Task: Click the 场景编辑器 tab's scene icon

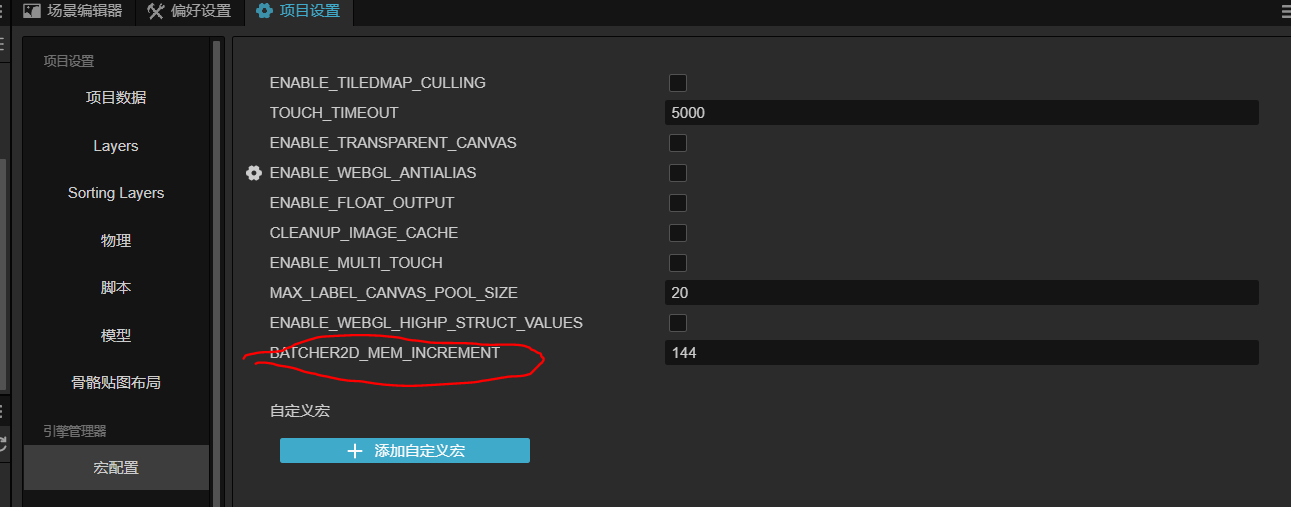Action: (x=32, y=12)
